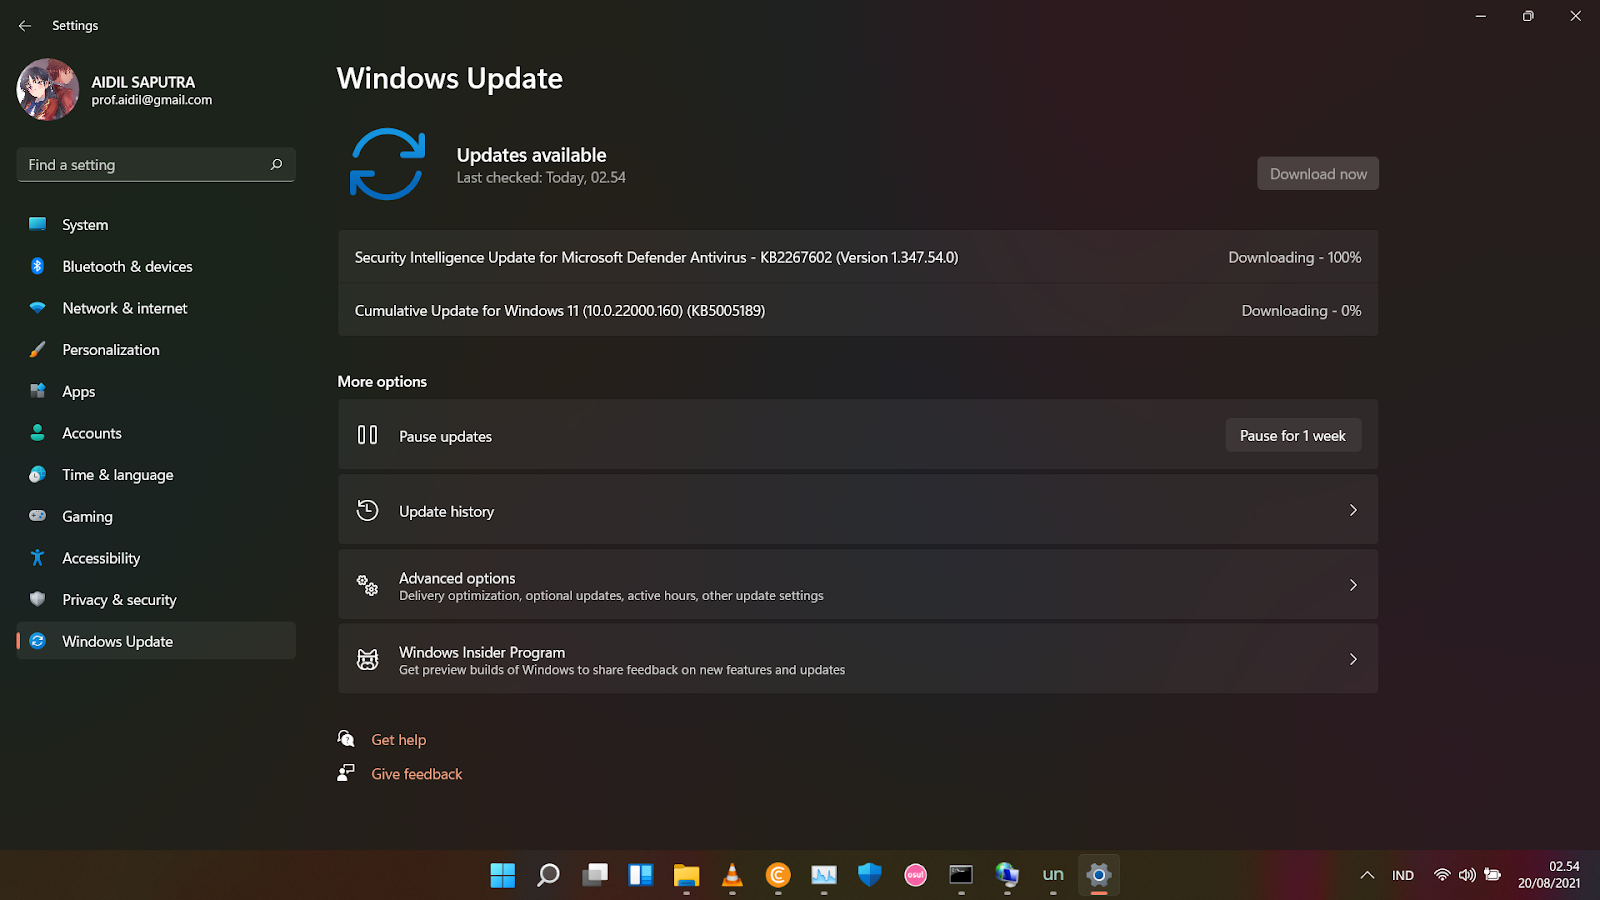1600x900 pixels.
Task: Select the Security Intelligence Update KB2267602 row
Action: [x=858, y=257]
